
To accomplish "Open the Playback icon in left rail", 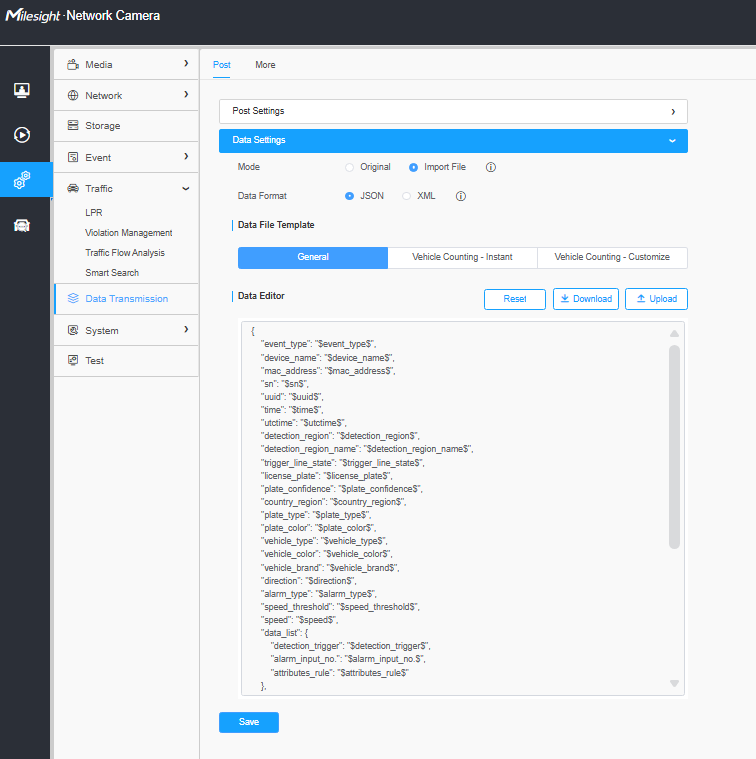I will pos(22,135).
